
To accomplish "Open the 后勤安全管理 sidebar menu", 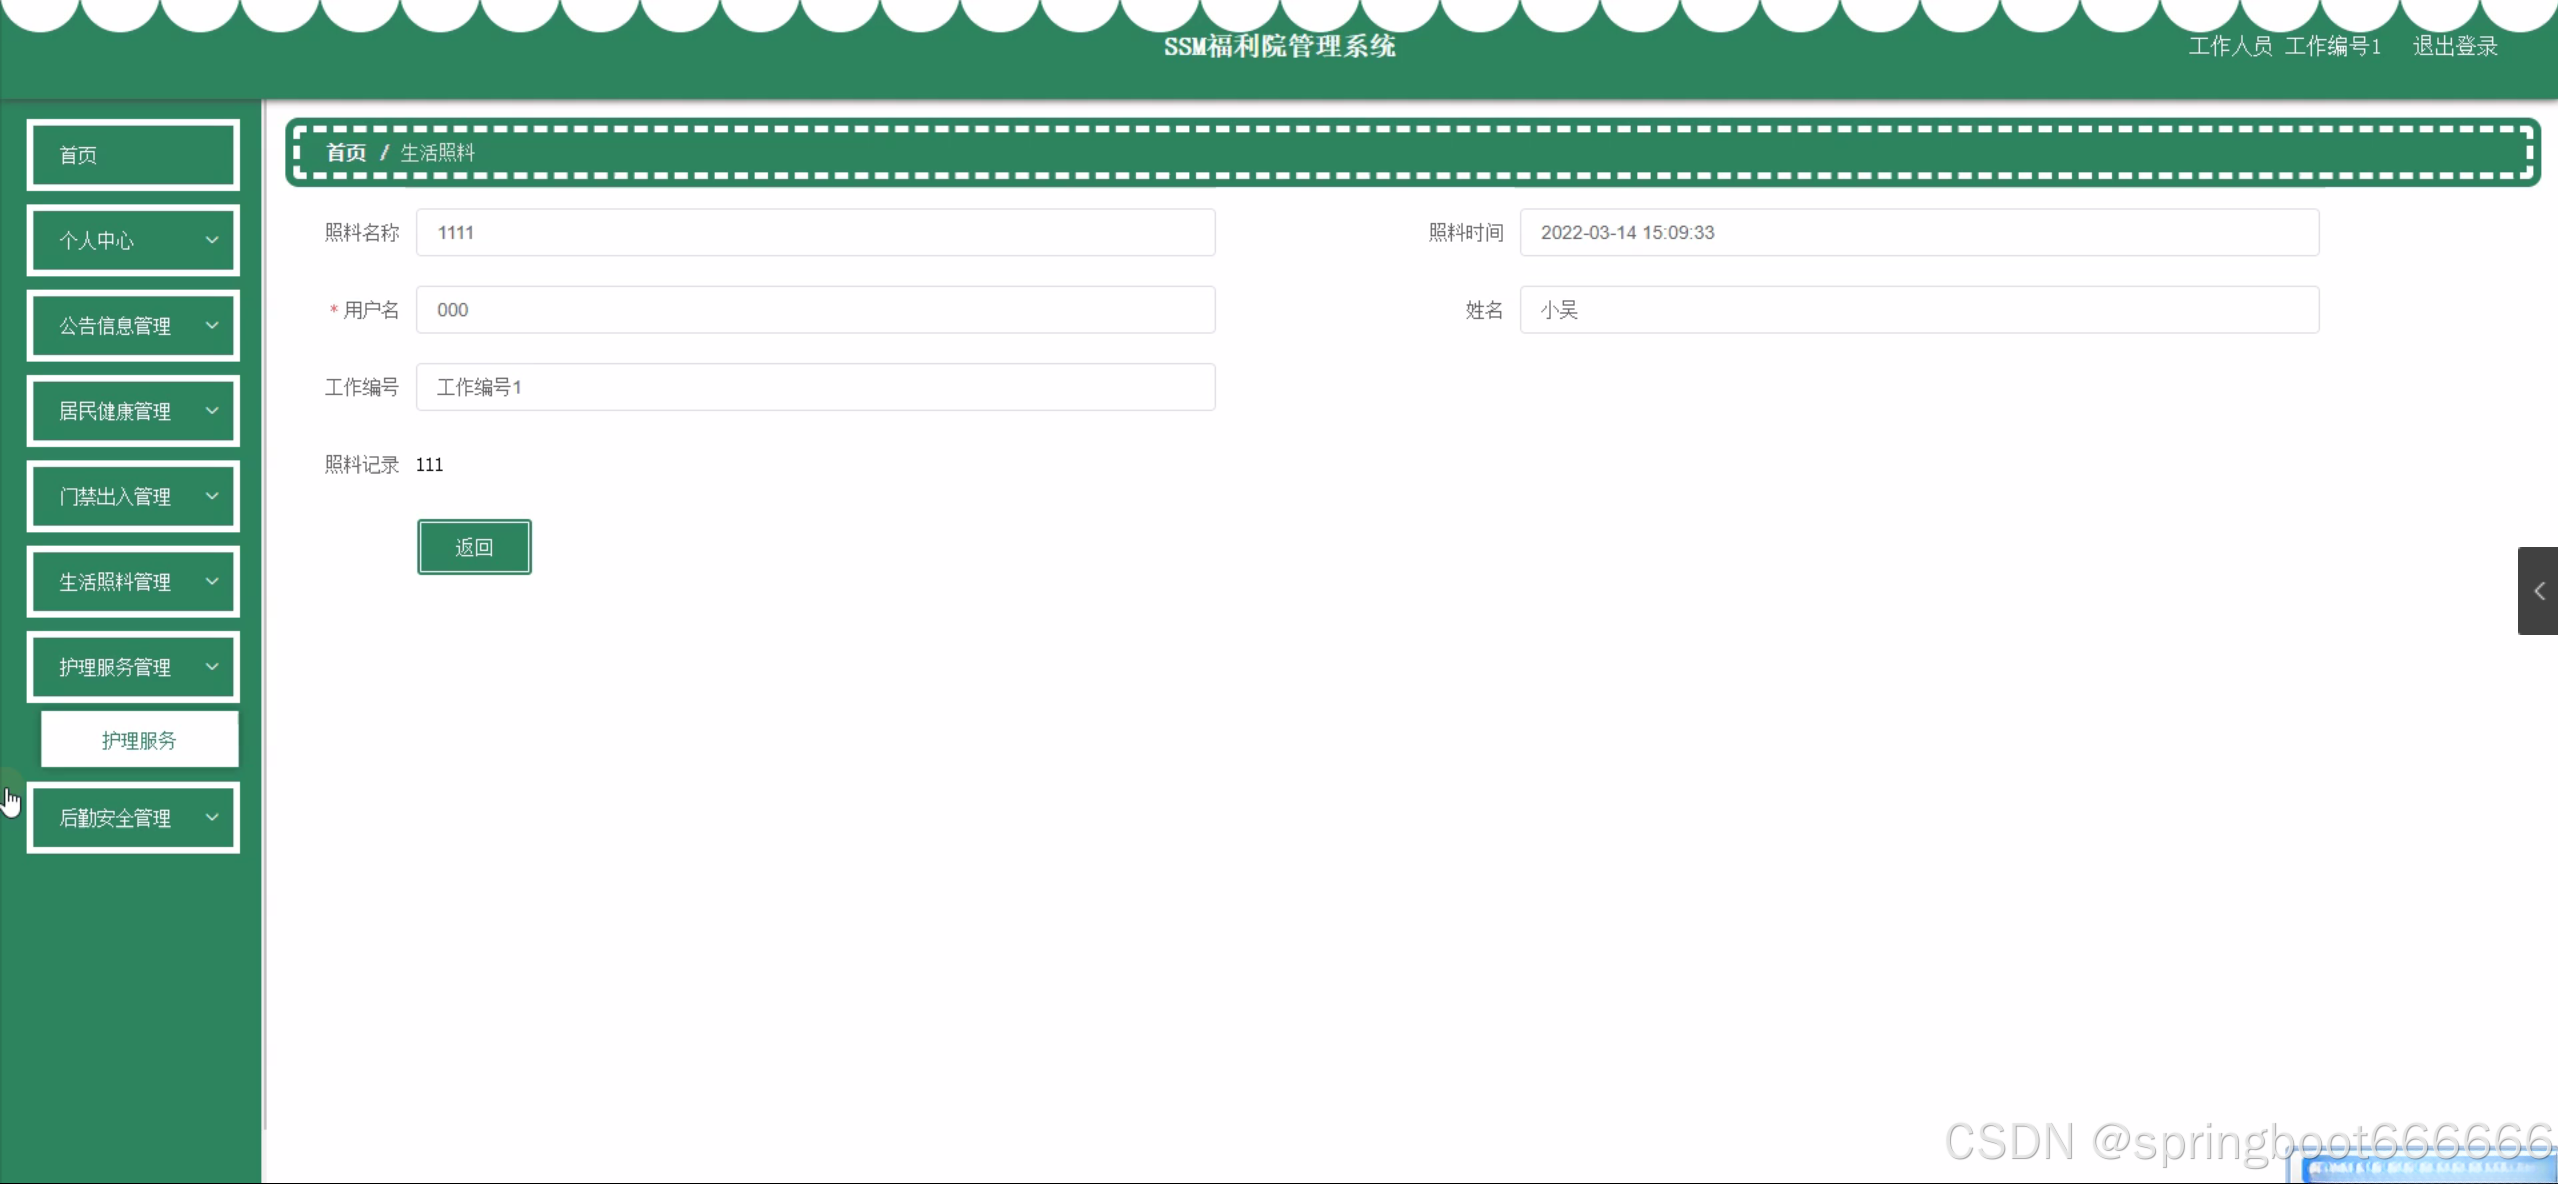I will [x=133, y=818].
